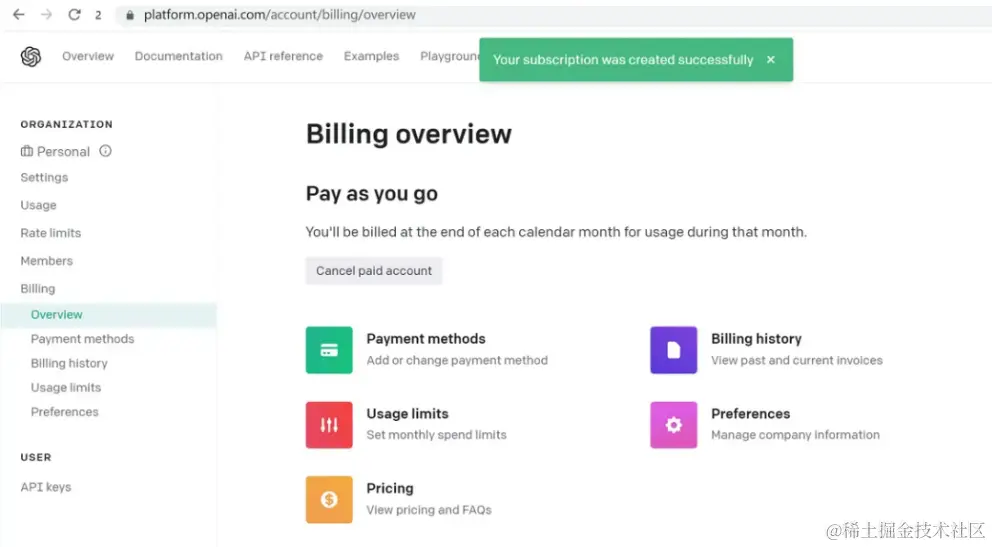The width and height of the screenshot is (992, 547).
Task: Open the Examples tab
Action: pyautogui.click(x=371, y=56)
